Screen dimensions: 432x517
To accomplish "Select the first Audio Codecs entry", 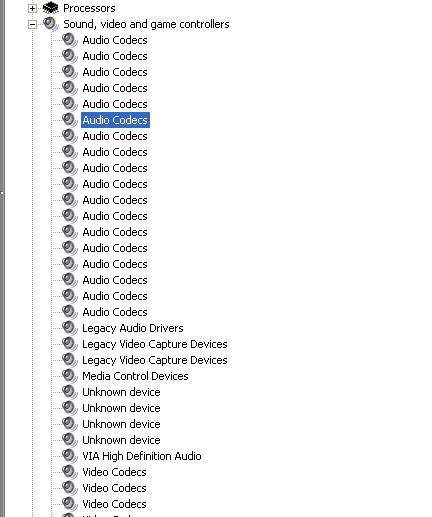I will click(x=115, y=40).
